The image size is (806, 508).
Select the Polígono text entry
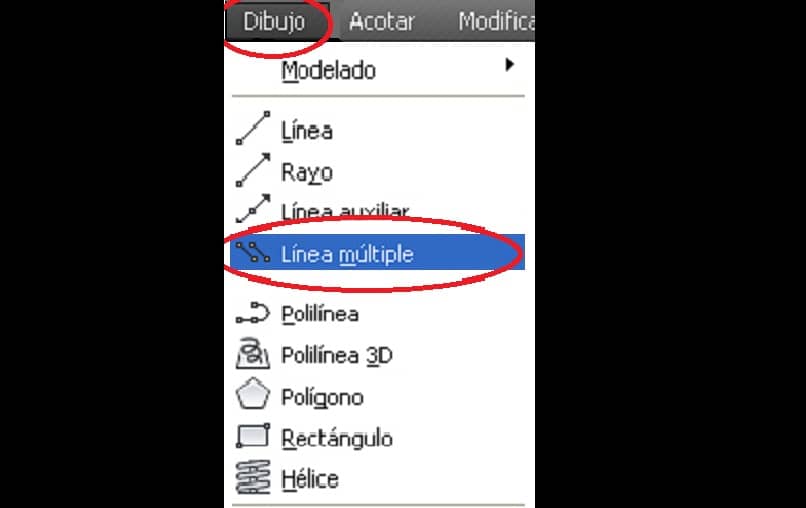click(x=322, y=397)
